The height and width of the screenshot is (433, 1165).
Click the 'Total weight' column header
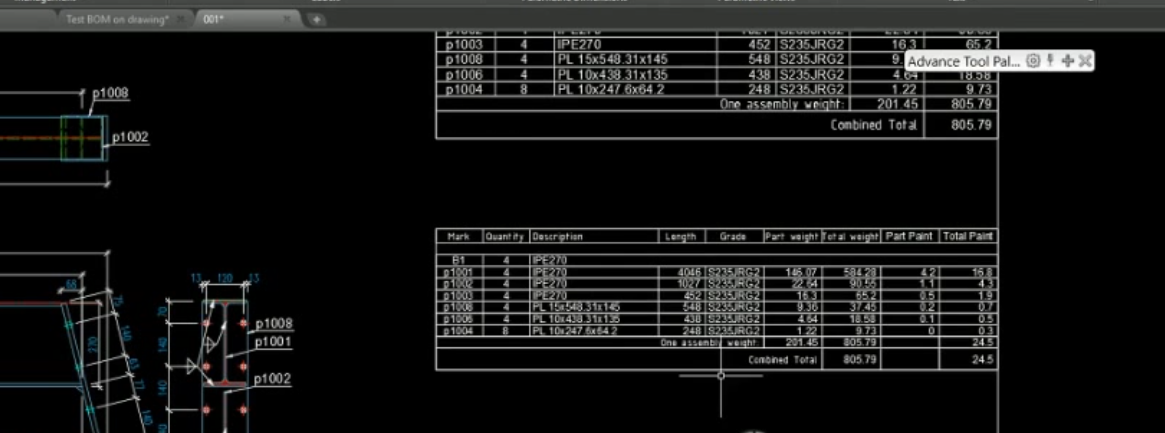851,236
